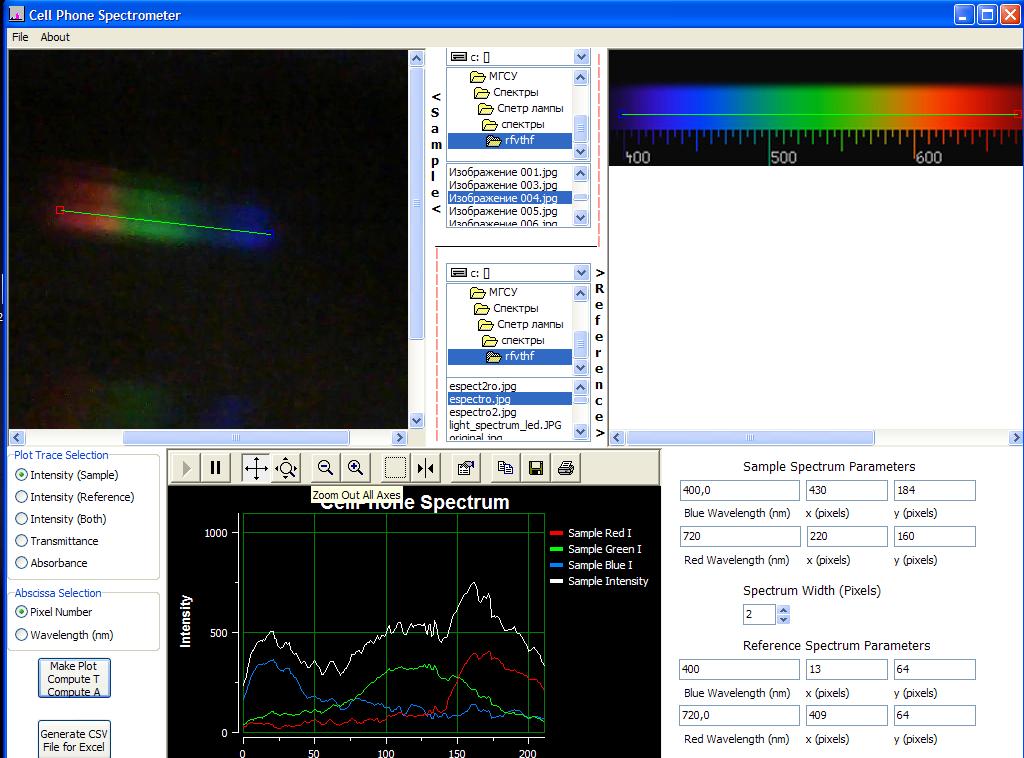Switch abscissa to Wavelength (nm)
The width and height of the screenshot is (1024, 758).
22,635
